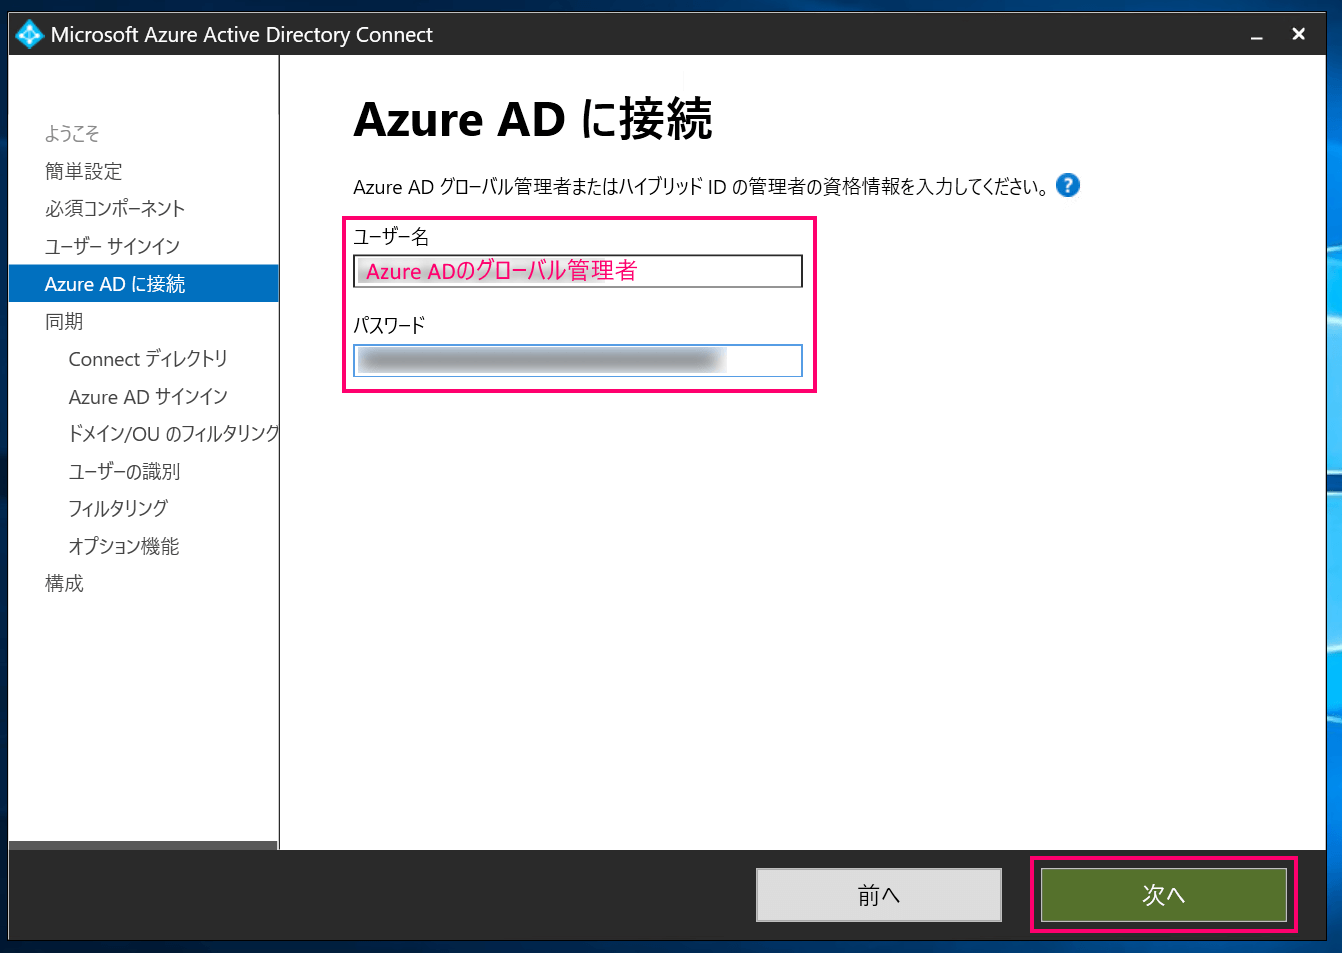This screenshot has width=1342, height=953.
Task: Click the 次へ button
Action: [1164, 894]
